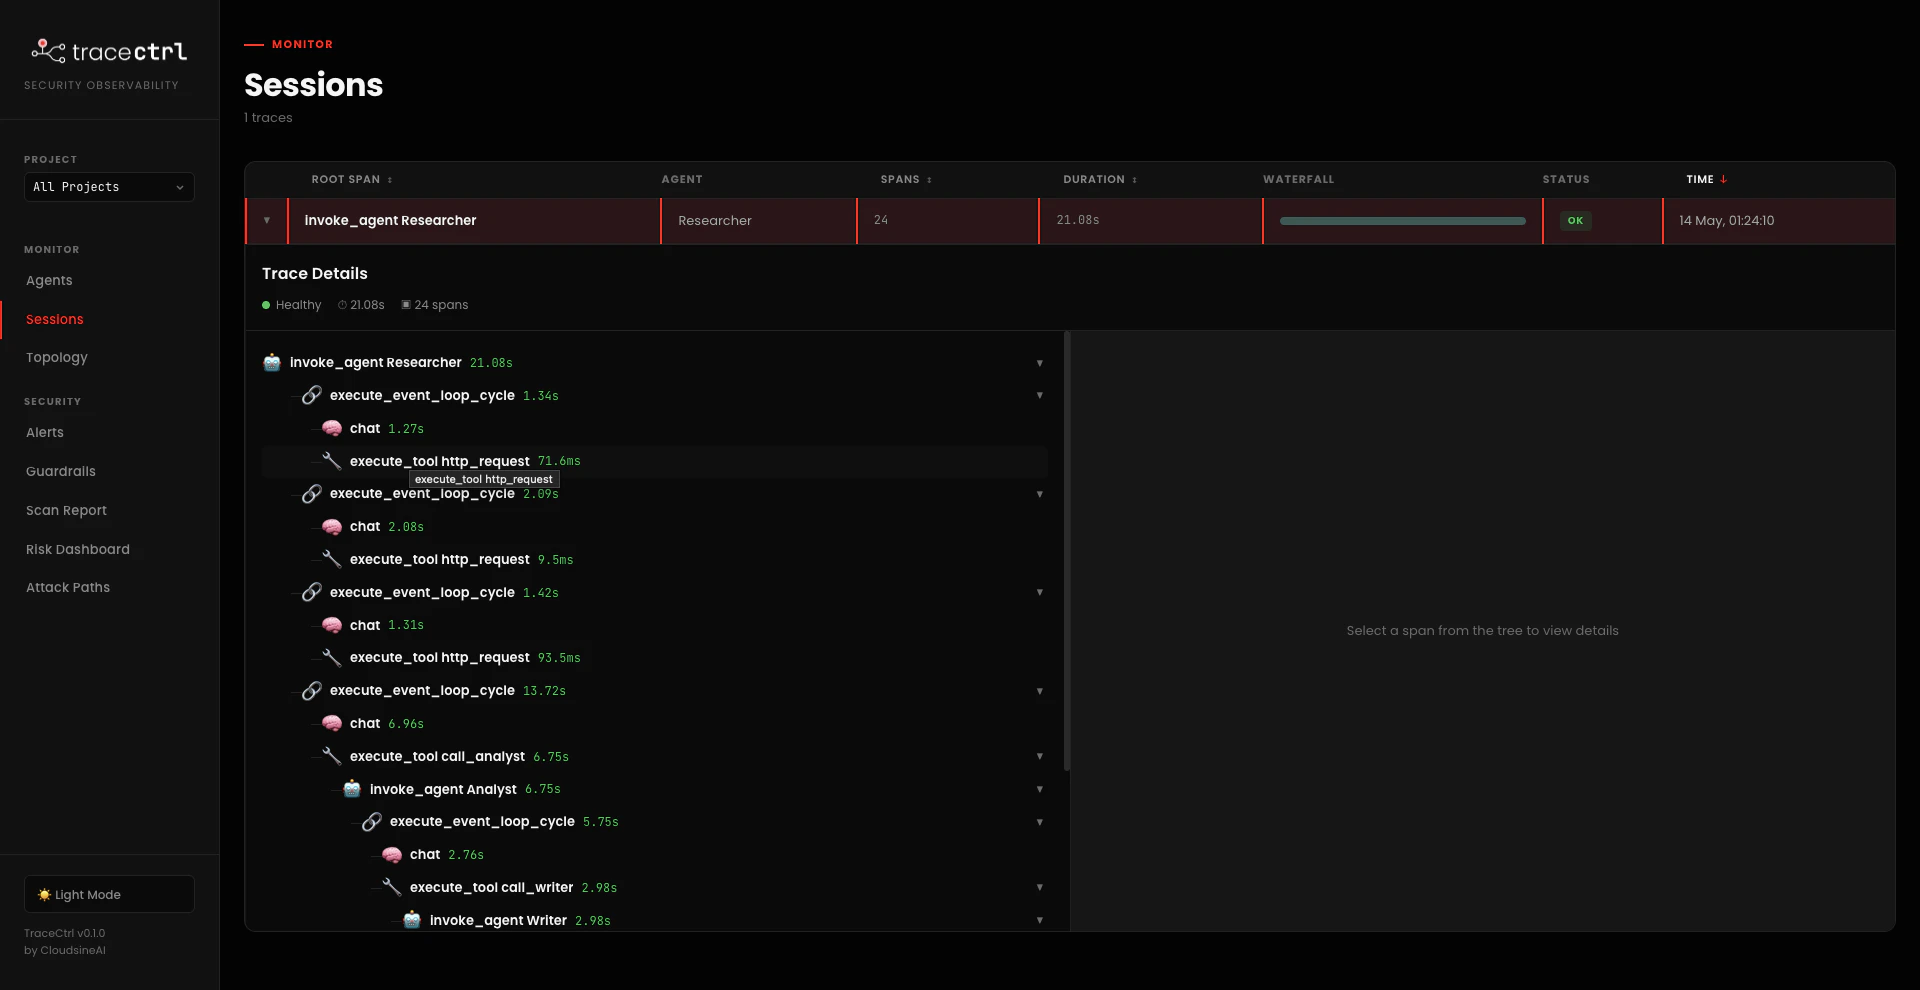Click the waterfall bar of Researcher session
The width and height of the screenshot is (1920, 990).
[1402, 221]
